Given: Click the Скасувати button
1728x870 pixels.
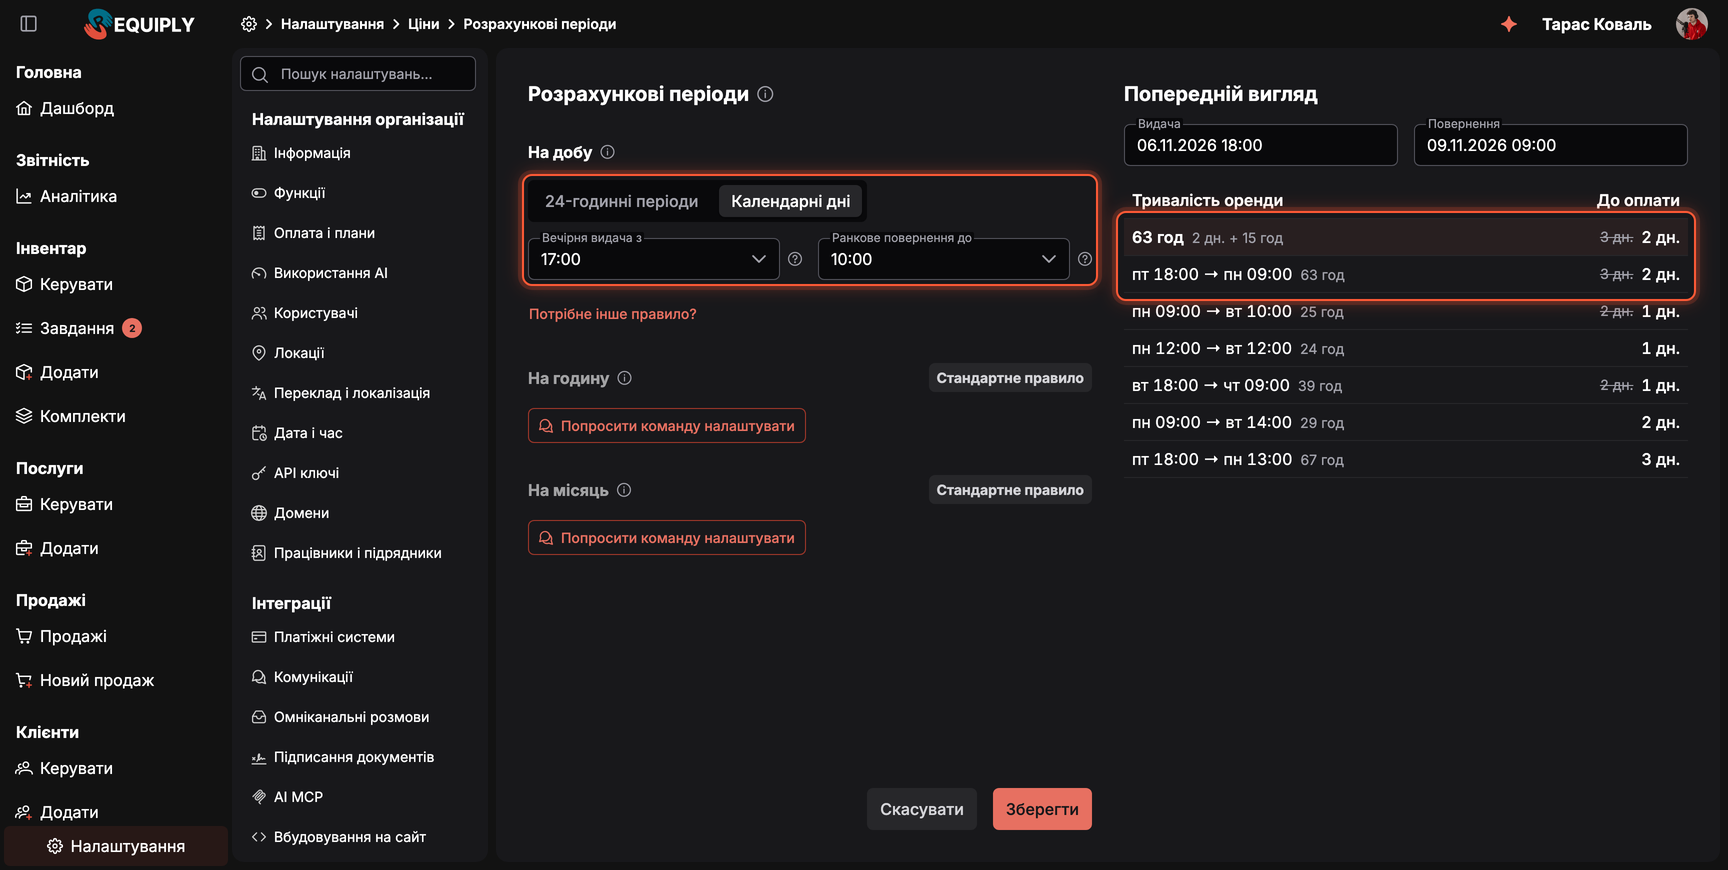Looking at the screenshot, I should (922, 809).
